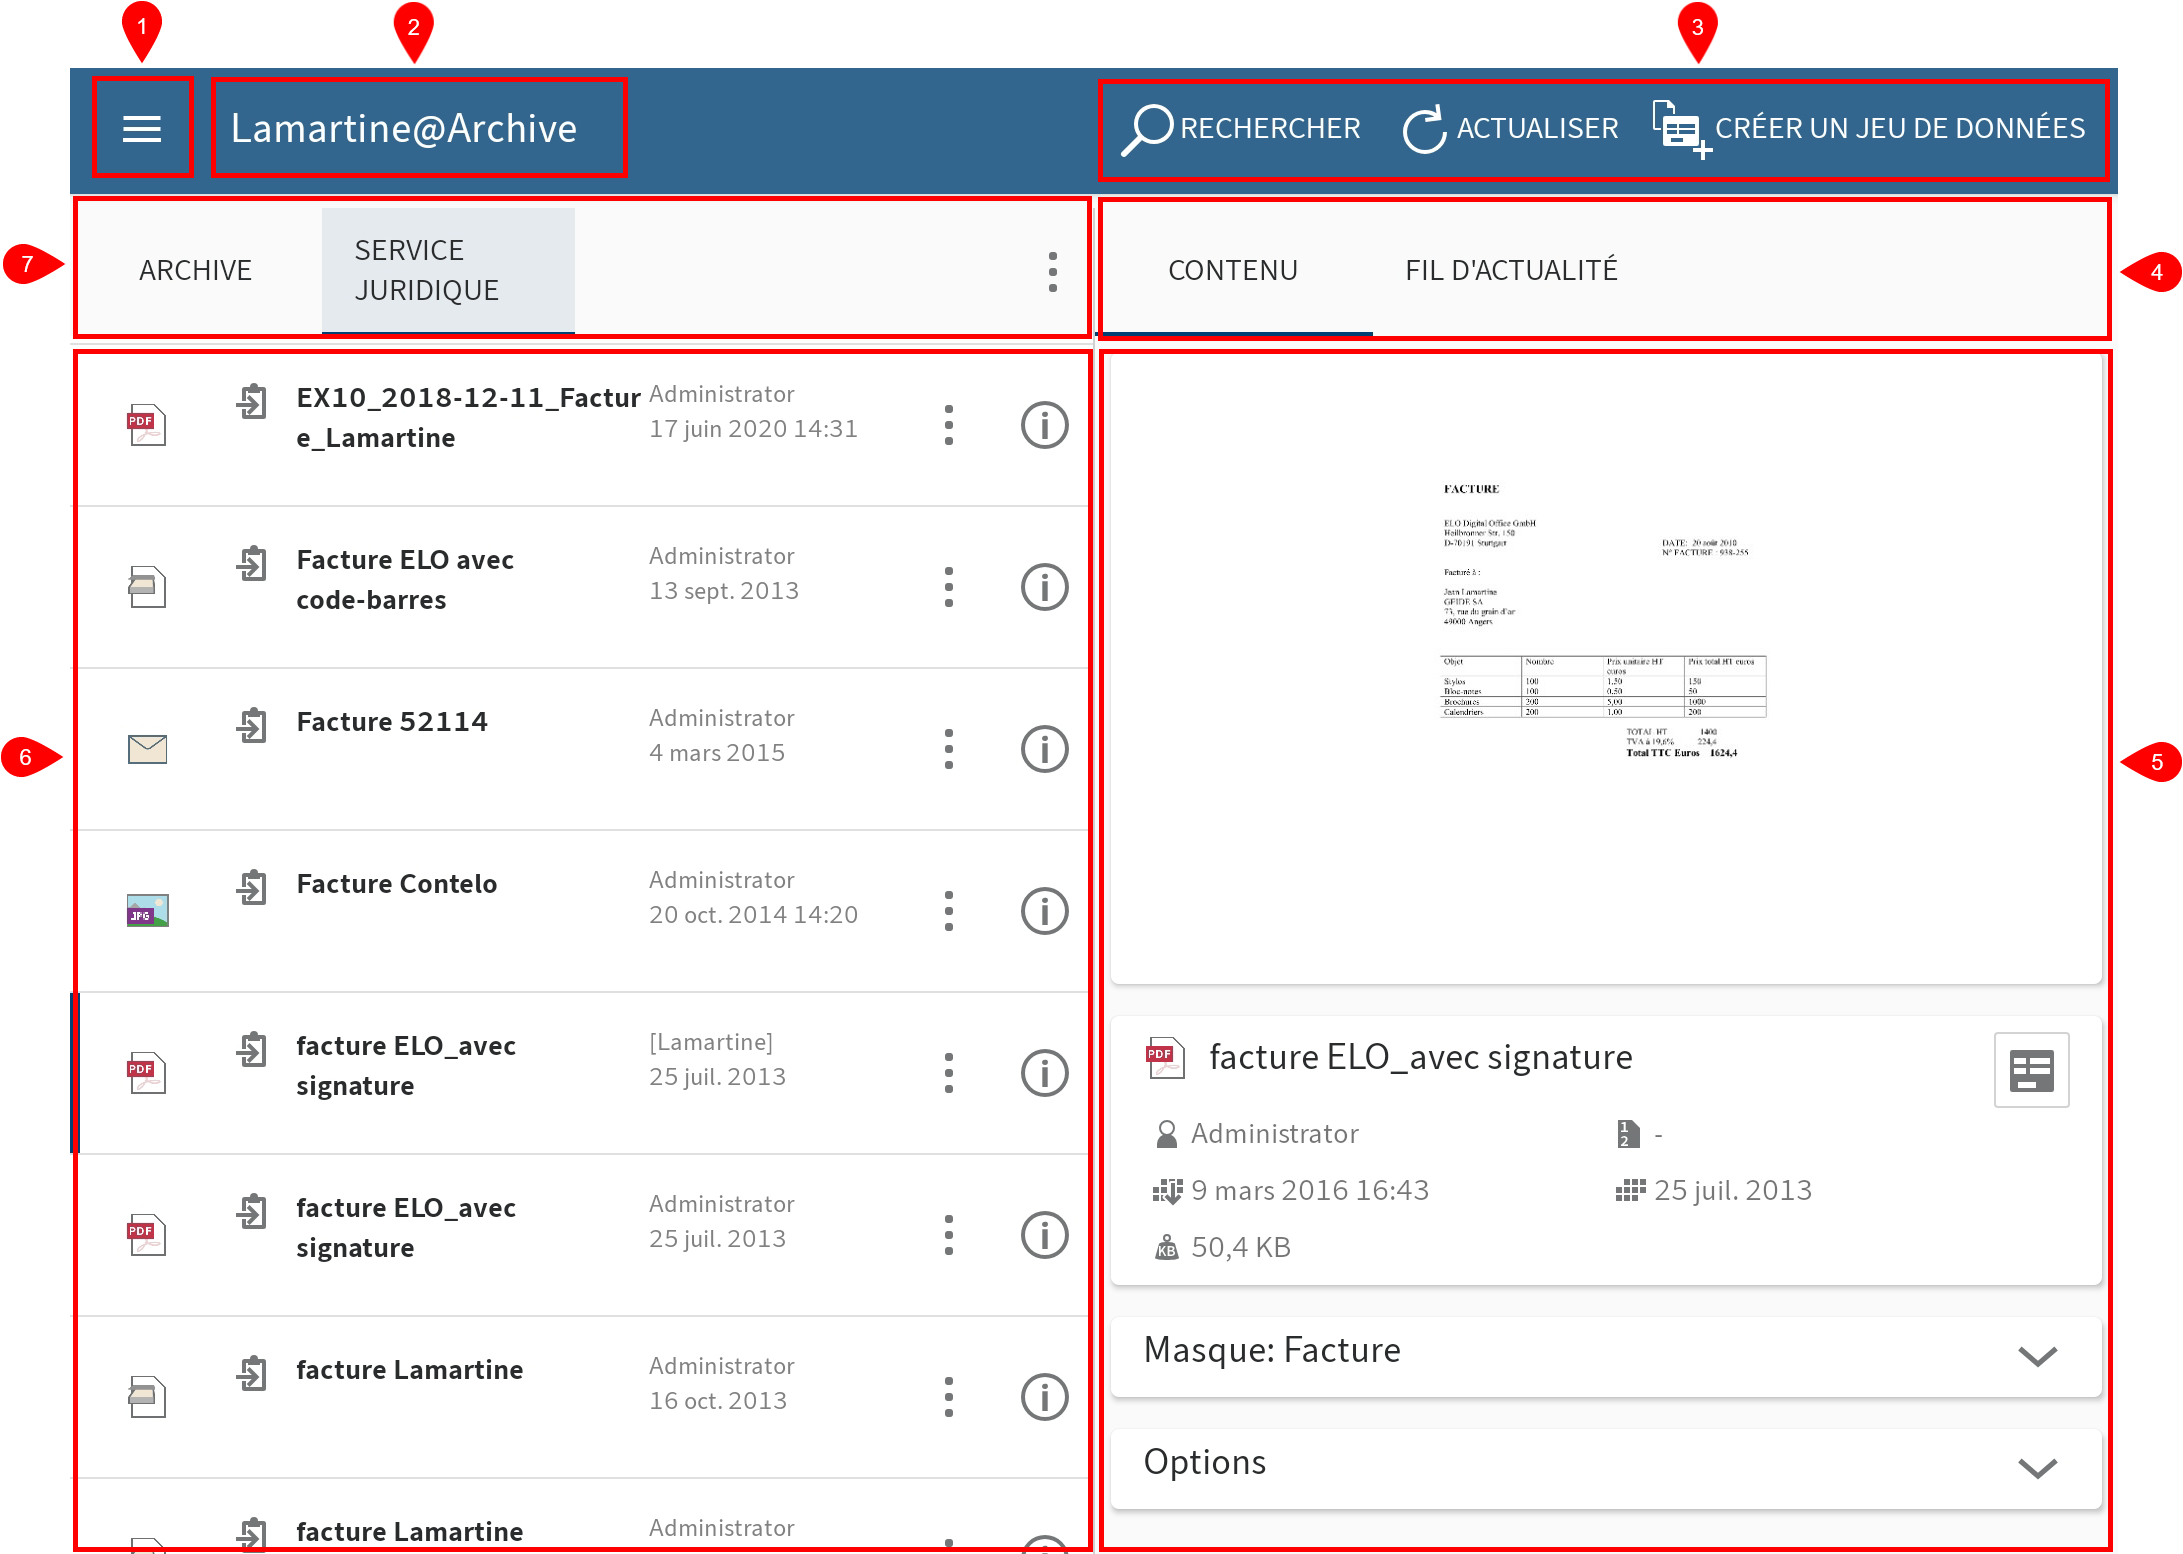Click the reference arrow icon beside Facture Contelo
The image size is (2183, 1554).
click(x=252, y=887)
